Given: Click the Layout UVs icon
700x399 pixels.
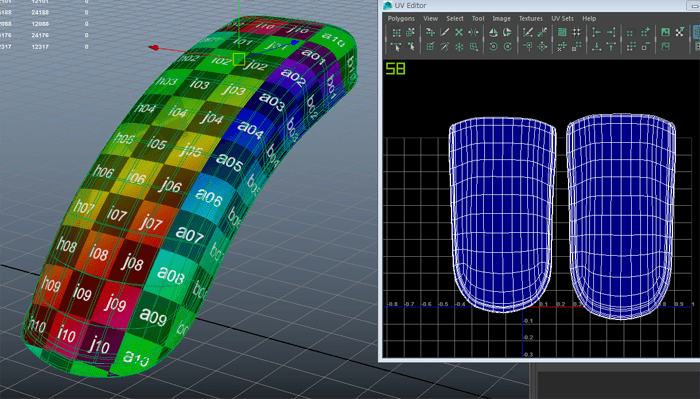Looking at the screenshot, I should coord(562,32).
